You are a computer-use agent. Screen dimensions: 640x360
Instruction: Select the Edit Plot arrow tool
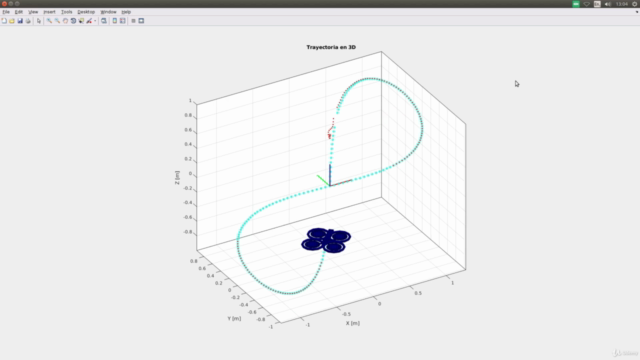click(x=39, y=21)
